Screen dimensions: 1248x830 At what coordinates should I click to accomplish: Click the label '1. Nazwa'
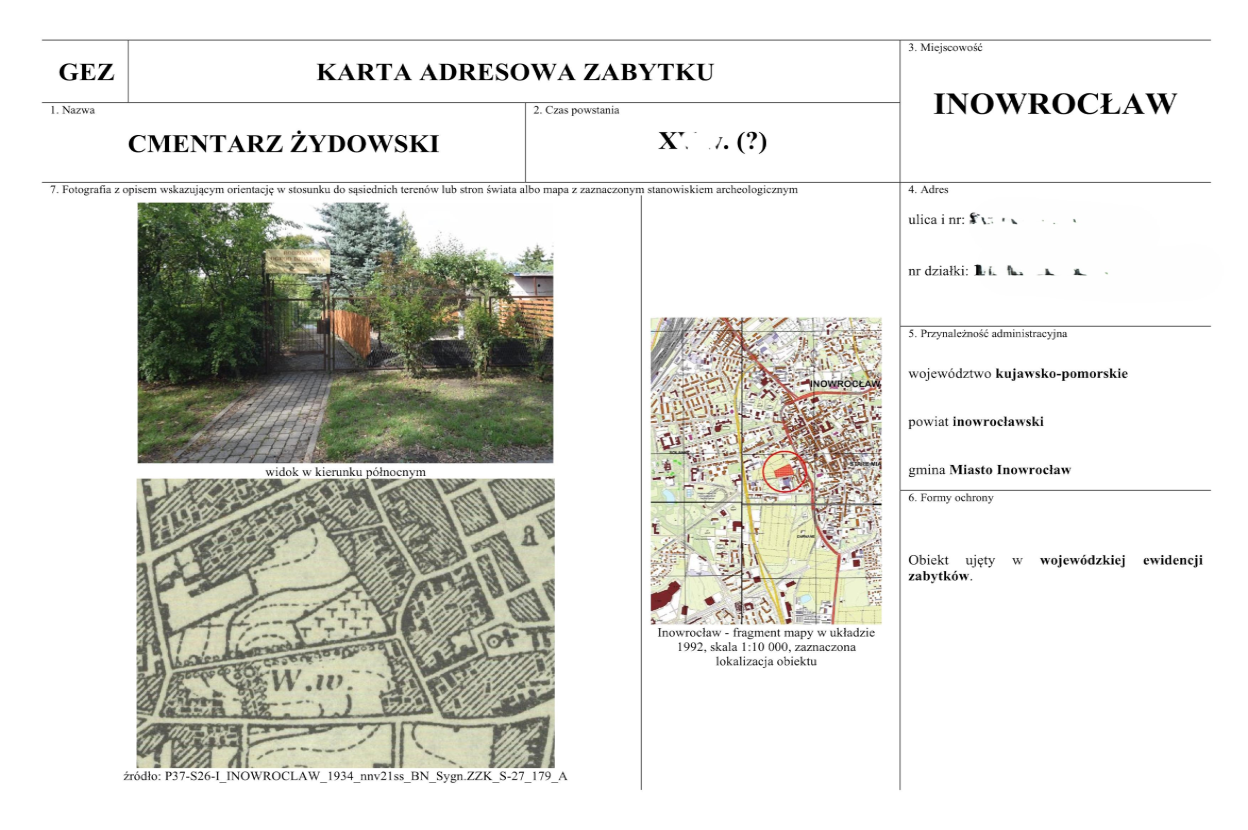pyautogui.click(x=72, y=110)
